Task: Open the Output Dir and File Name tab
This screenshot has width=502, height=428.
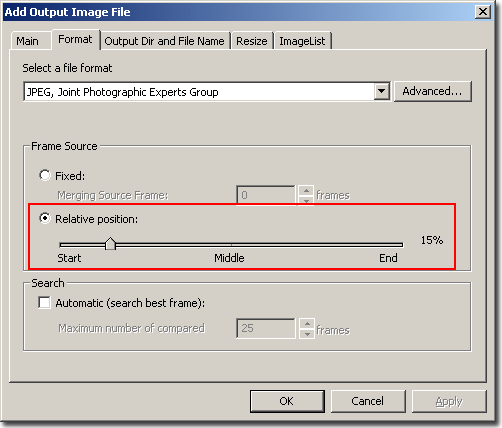Action: (x=165, y=41)
